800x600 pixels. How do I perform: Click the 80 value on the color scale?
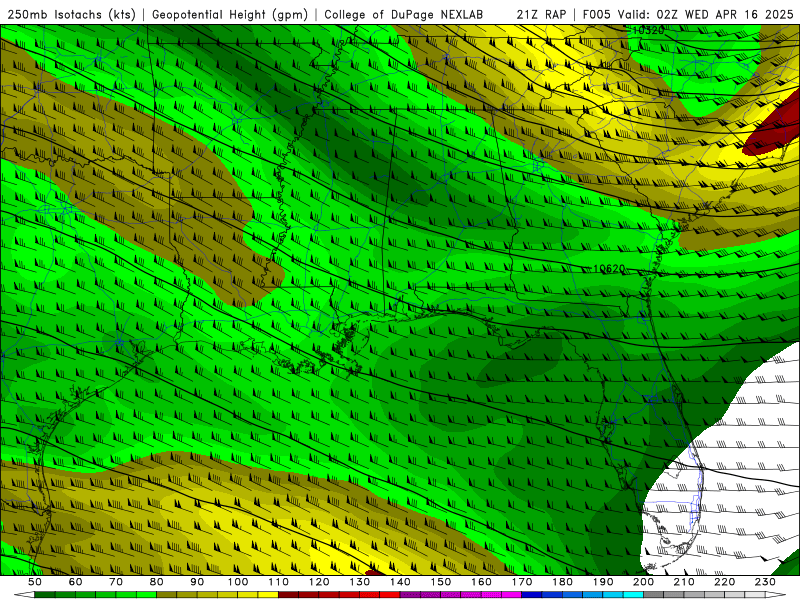pos(156,582)
